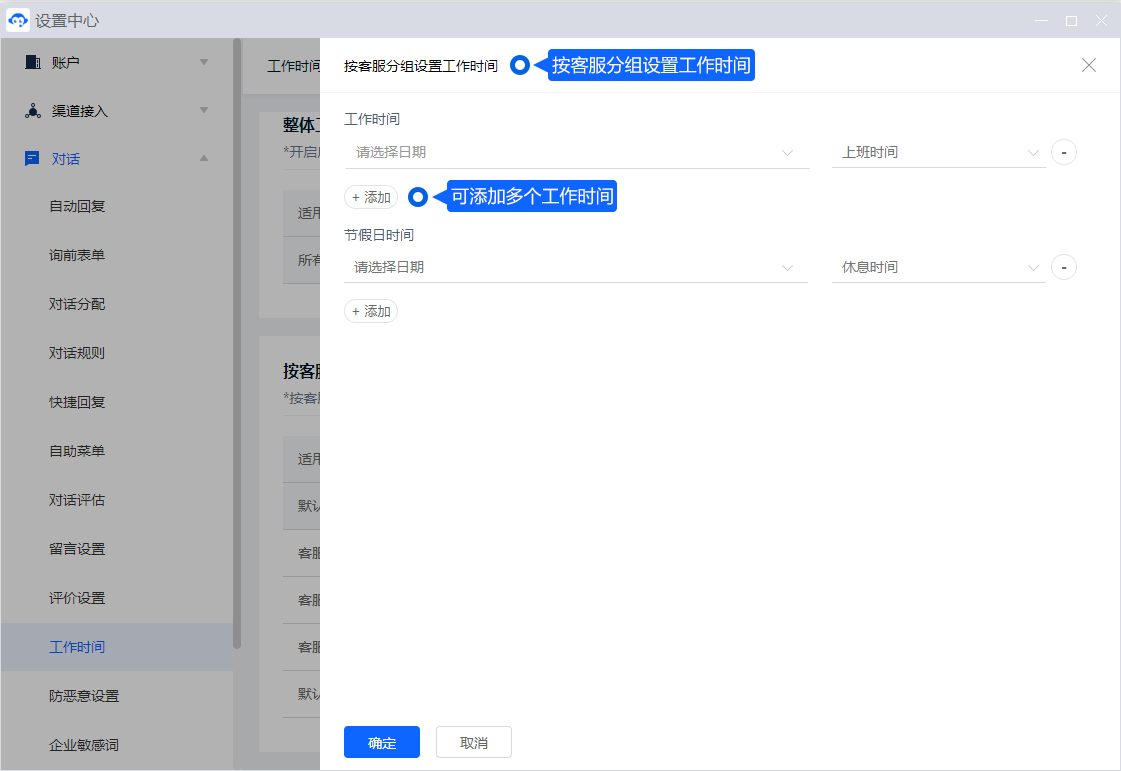Click the 取消 button
1121x771 pixels.
click(x=474, y=743)
